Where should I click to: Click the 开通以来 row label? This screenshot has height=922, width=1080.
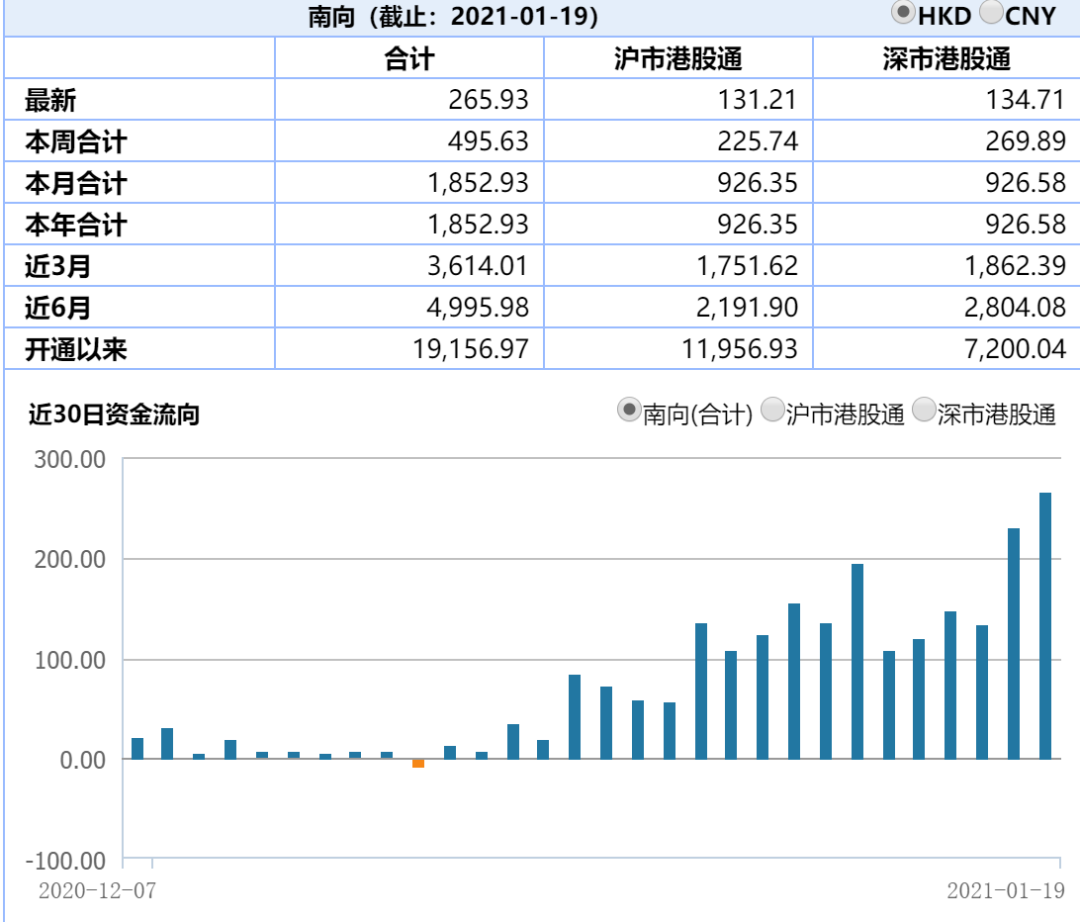pyautogui.click(x=76, y=349)
